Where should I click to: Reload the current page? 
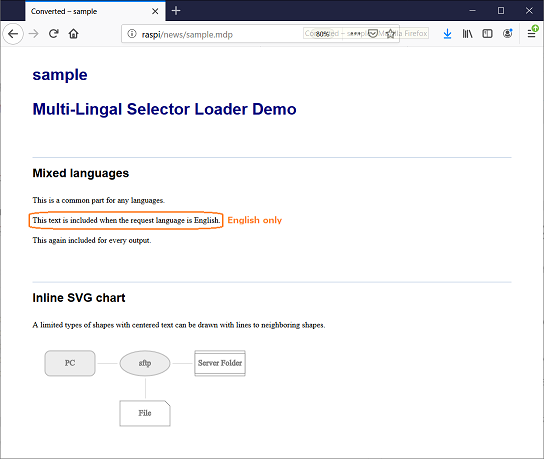coord(53,34)
